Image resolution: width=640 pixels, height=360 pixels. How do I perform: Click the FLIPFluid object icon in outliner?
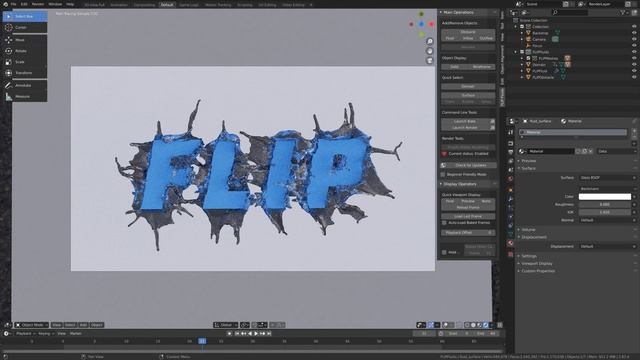[528, 71]
